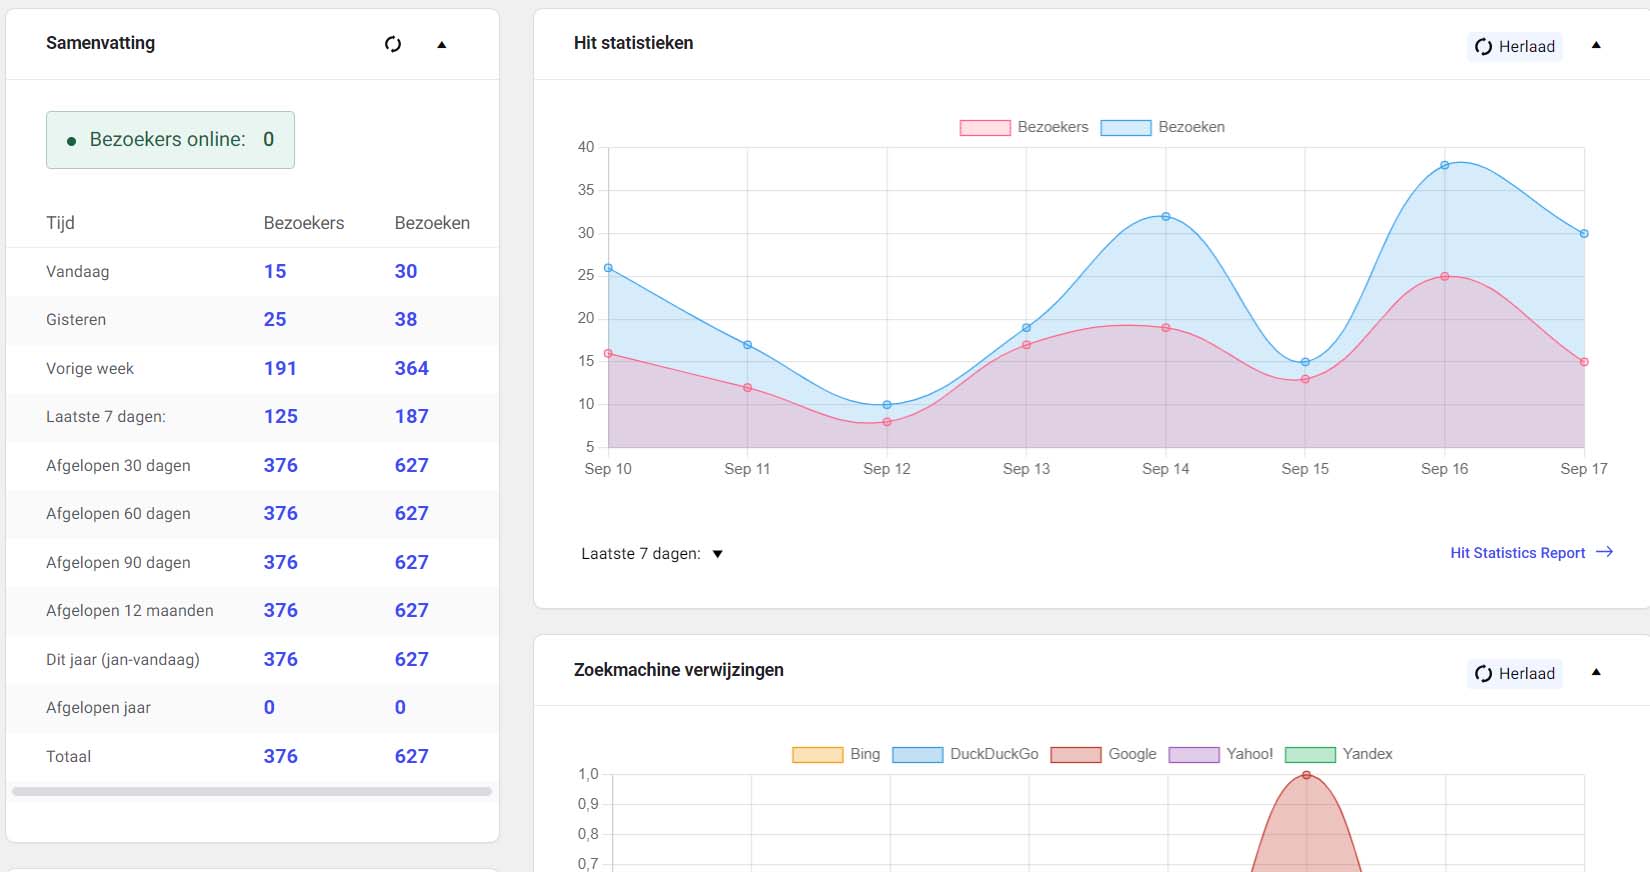Click the Vorige week visitors value 191
1650x872 pixels.
pos(280,368)
